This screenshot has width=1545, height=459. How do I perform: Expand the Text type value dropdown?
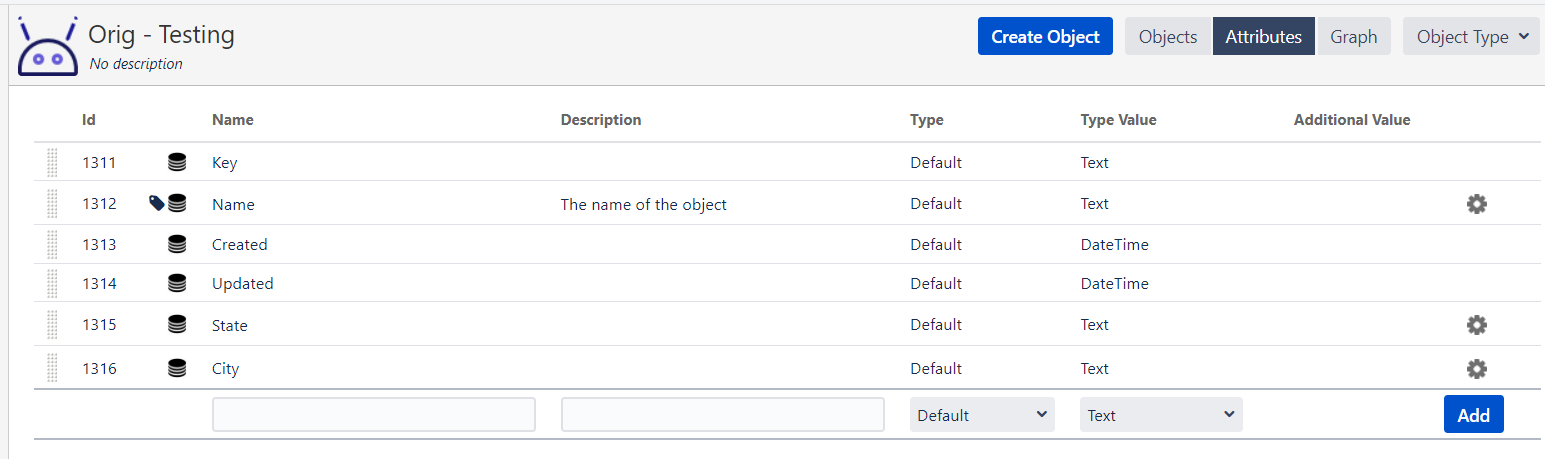pos(1161,414)
